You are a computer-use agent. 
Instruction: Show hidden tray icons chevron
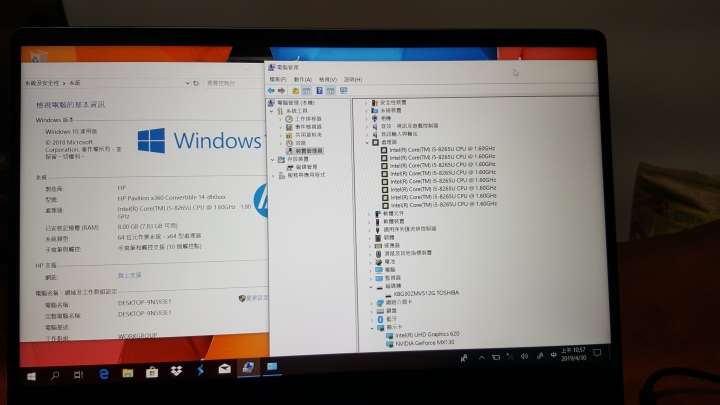pos(481,358)
